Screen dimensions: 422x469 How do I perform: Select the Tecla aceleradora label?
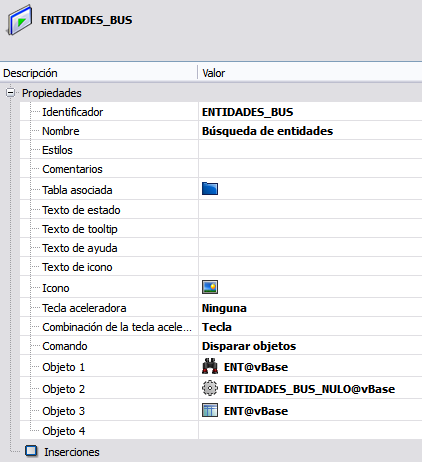[84, 308]
